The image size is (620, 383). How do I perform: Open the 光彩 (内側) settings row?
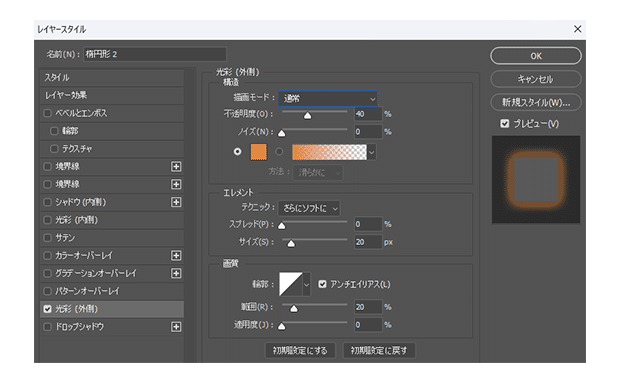[112, 220]
